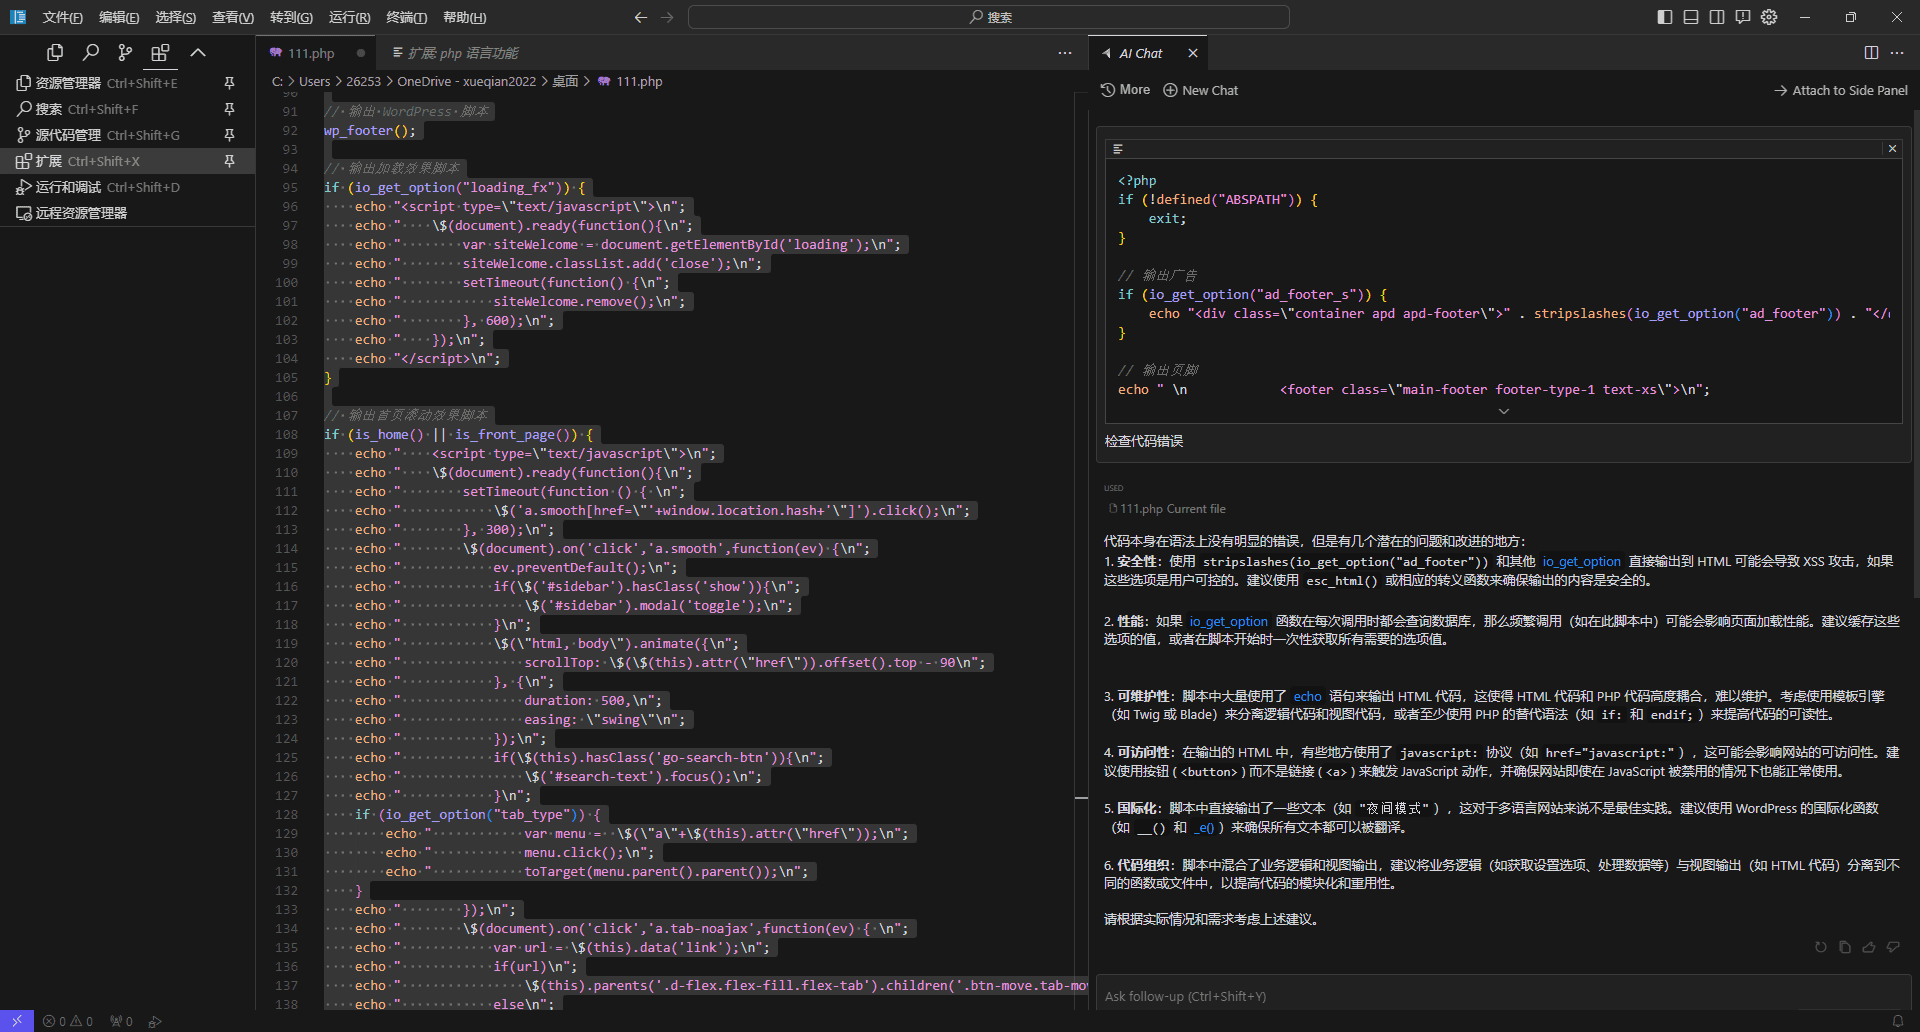Open first io_get_option link in the security item
This screenshot has width=1920, height=1032.
1581,562
